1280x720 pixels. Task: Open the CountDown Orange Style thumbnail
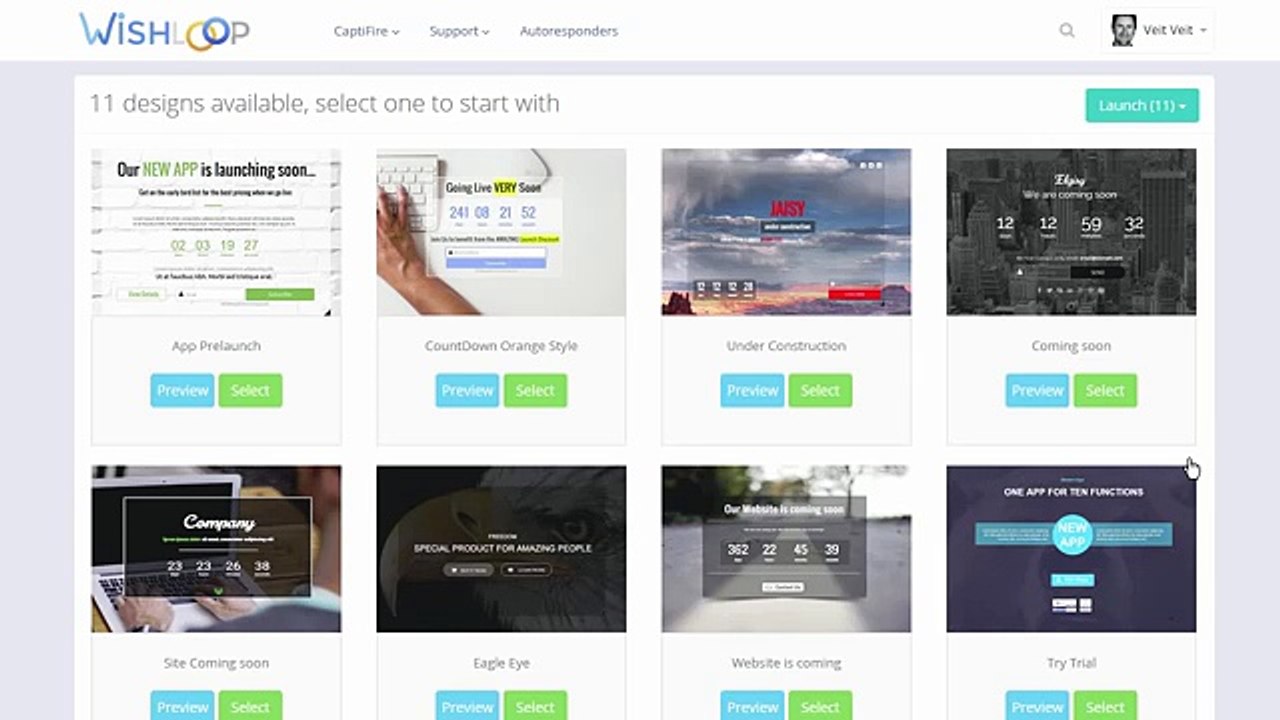point(501,232)
